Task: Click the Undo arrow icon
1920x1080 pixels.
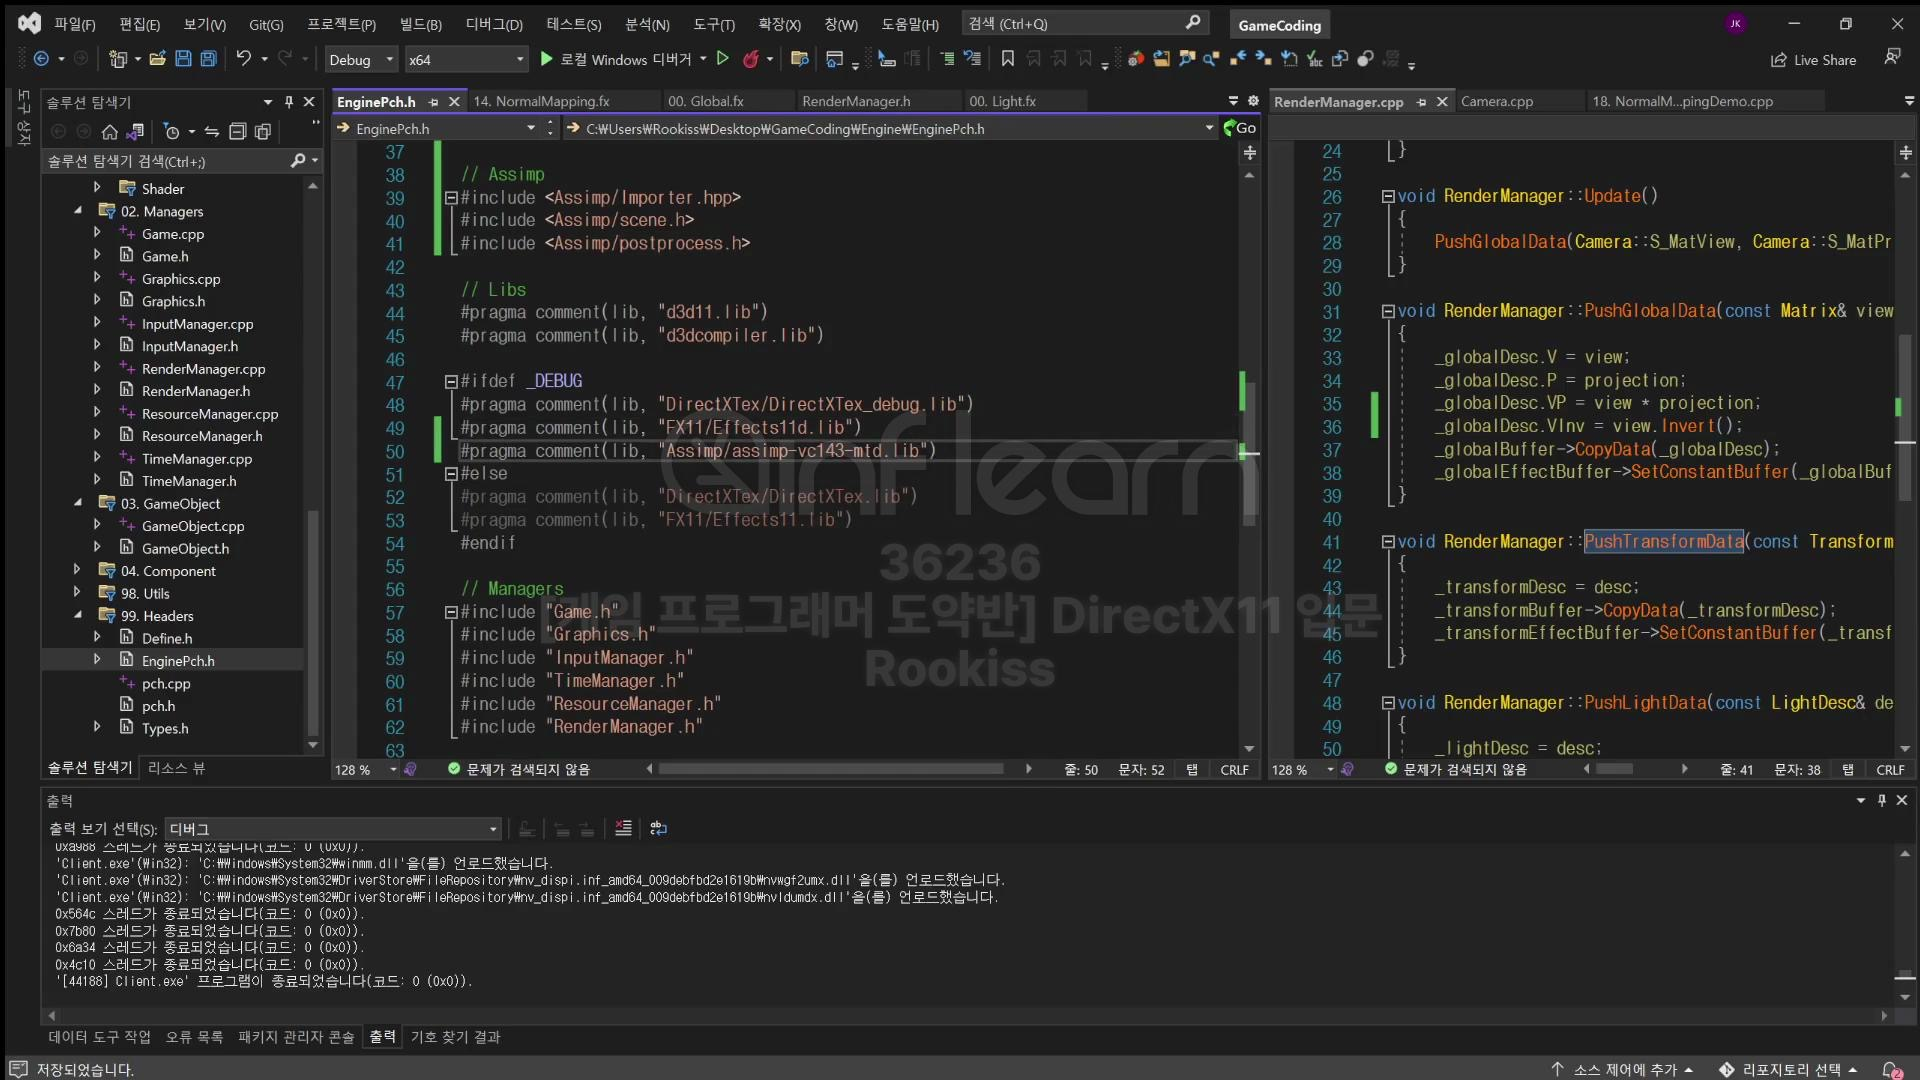Action: (243, 60)
